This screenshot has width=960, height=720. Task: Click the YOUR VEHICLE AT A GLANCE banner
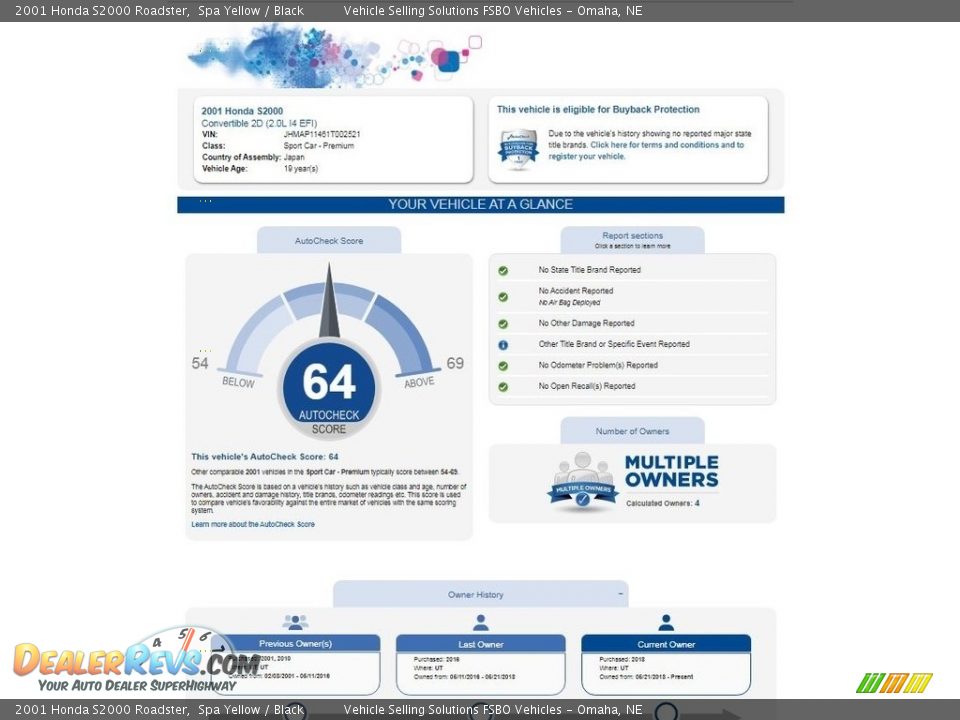(x=481, y=204)
